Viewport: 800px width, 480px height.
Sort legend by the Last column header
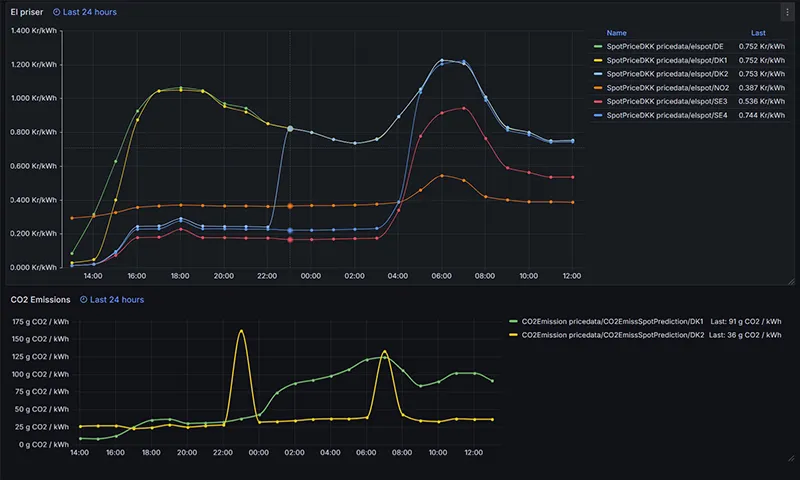tap(758, 33)
